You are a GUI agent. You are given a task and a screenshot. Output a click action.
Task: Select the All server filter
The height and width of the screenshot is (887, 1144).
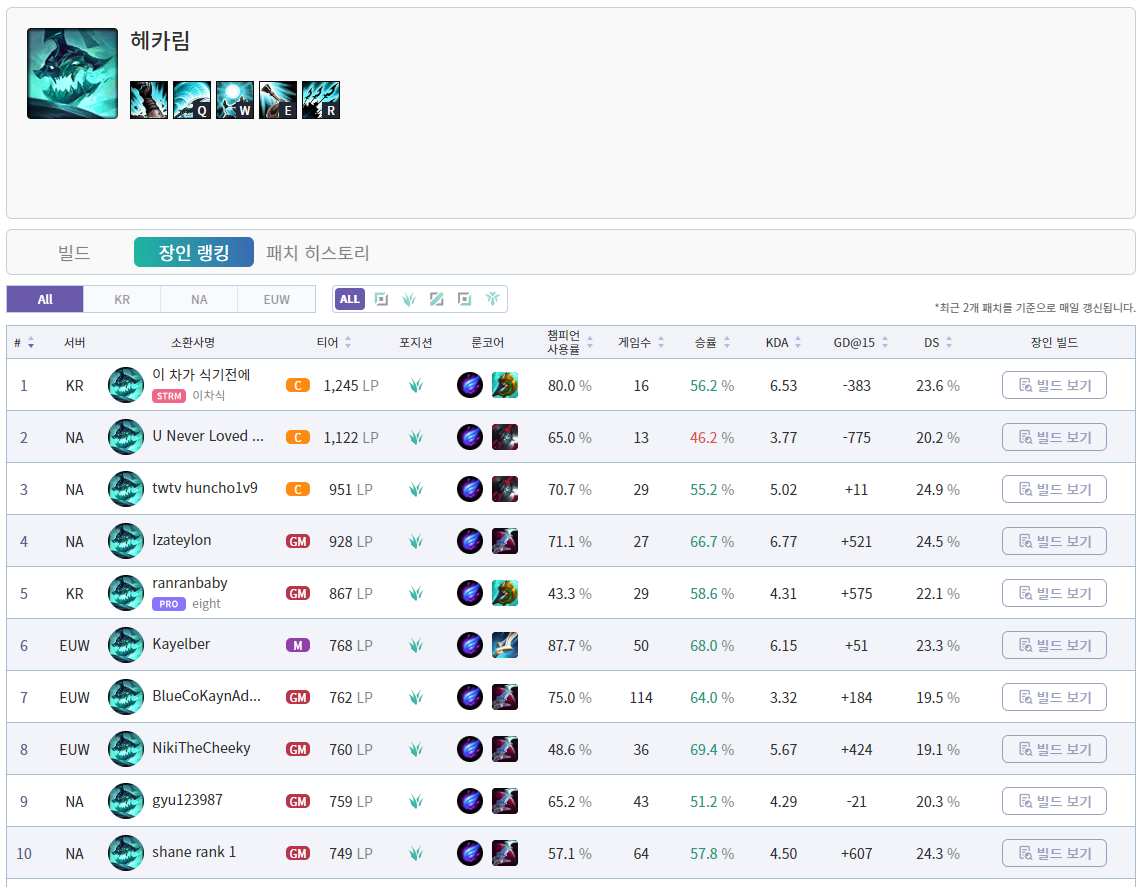click(45, 299)
